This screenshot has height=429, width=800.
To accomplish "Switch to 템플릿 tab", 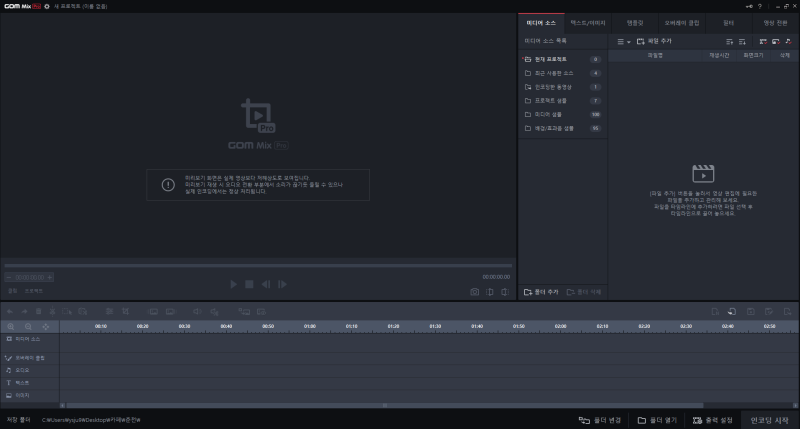I will [635, 23].
